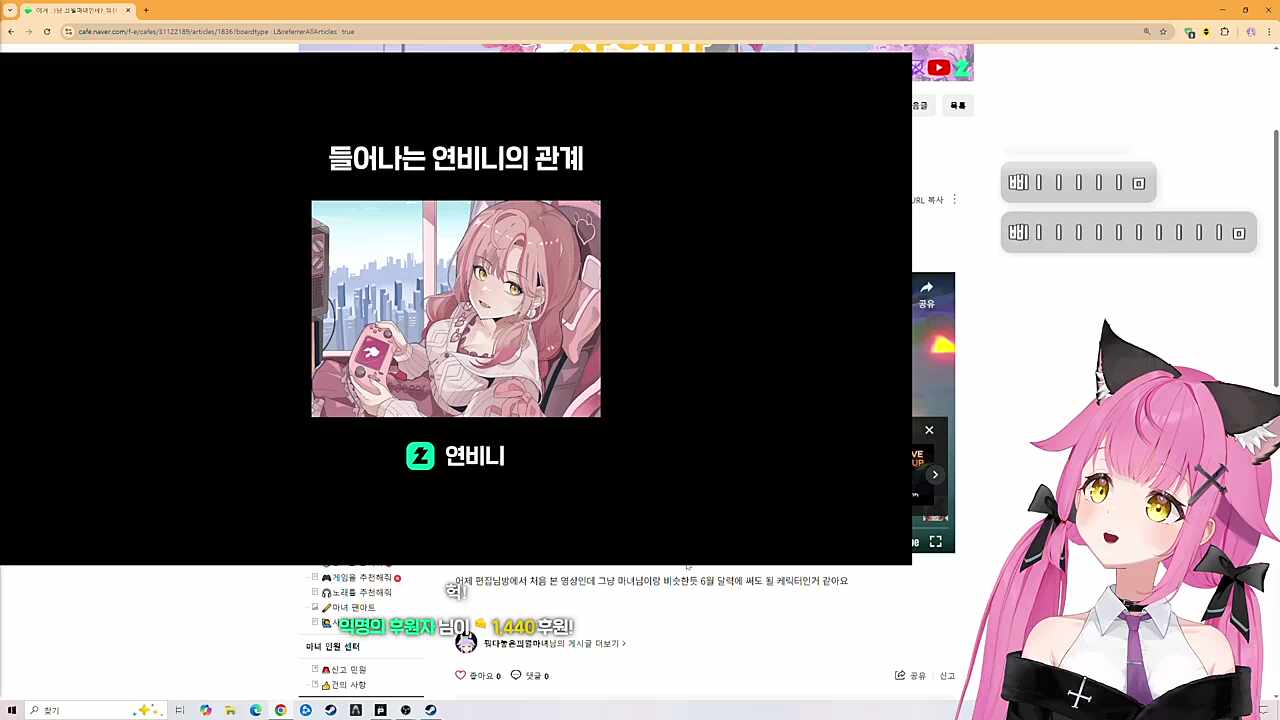The width and height of the screenshot is (1280, 720).
Task: Click the 목록 list button
Action: click(x=958, y=105)
